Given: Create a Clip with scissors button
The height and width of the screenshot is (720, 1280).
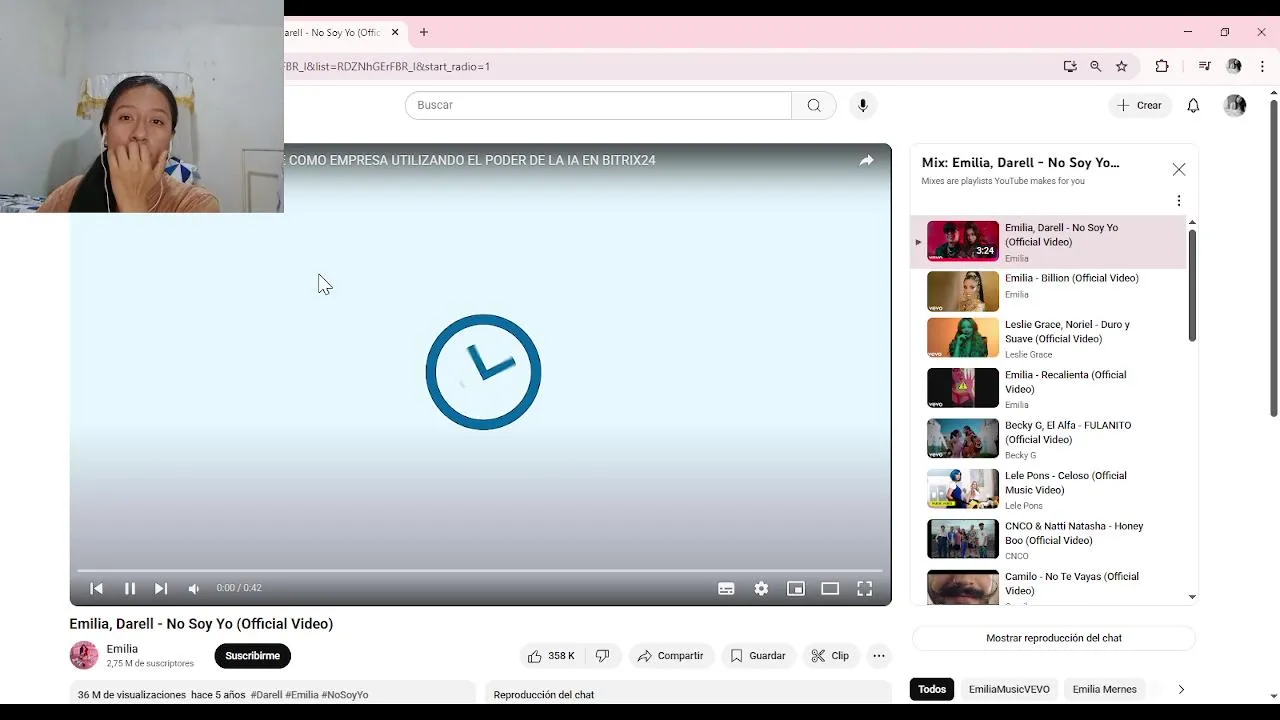Looking at the screenshot, I should pyautogui.click(x=830, y=656).
